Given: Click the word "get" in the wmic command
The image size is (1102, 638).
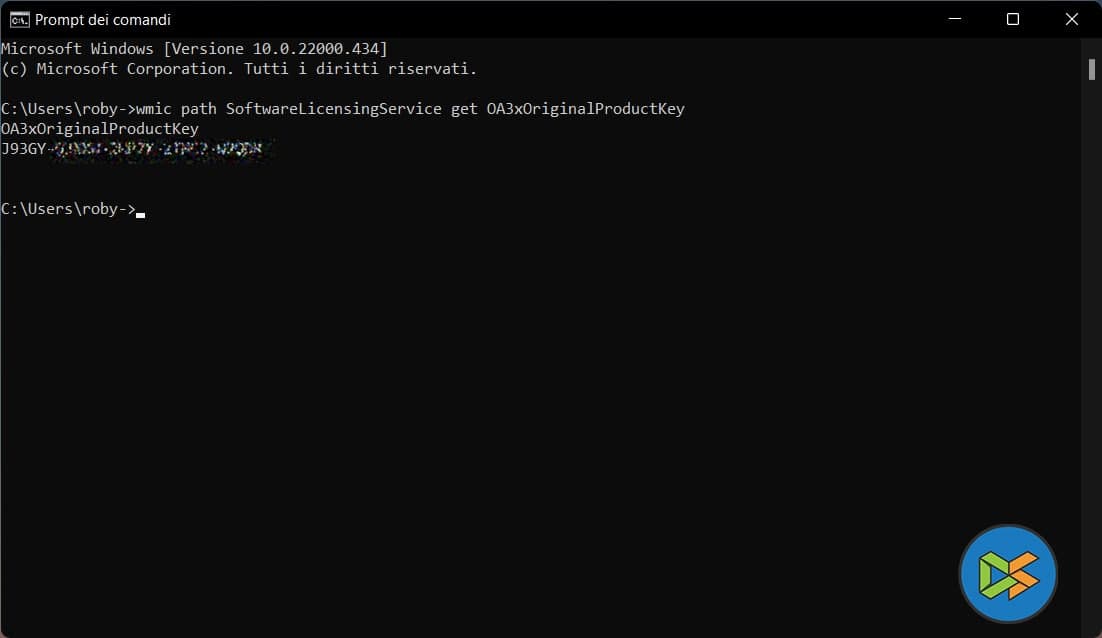Looking at the screenshot, I should click(464, 109).
